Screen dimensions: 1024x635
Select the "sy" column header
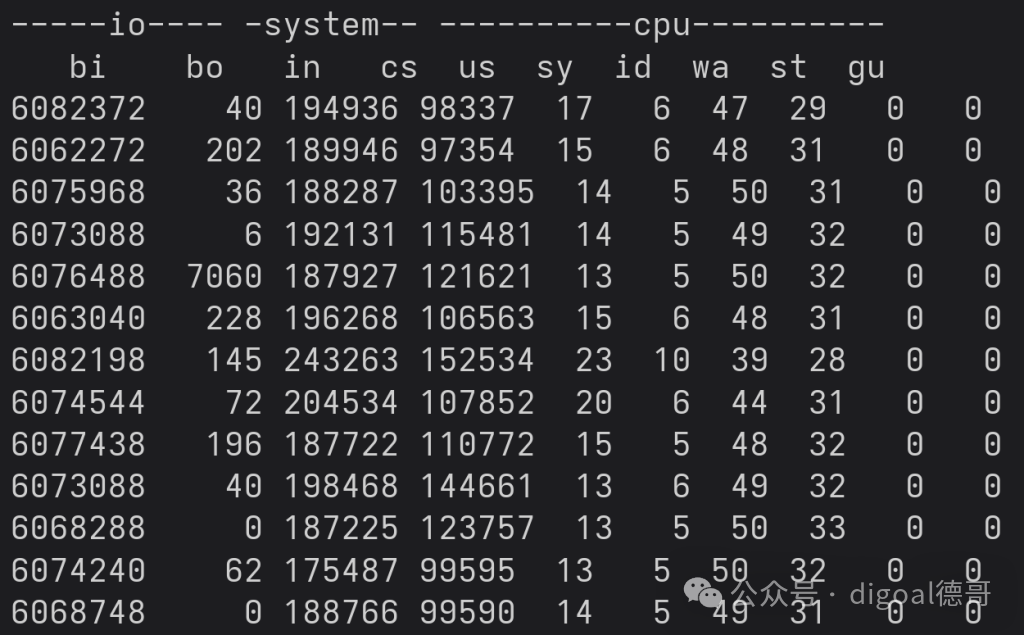tap(554, 69)
